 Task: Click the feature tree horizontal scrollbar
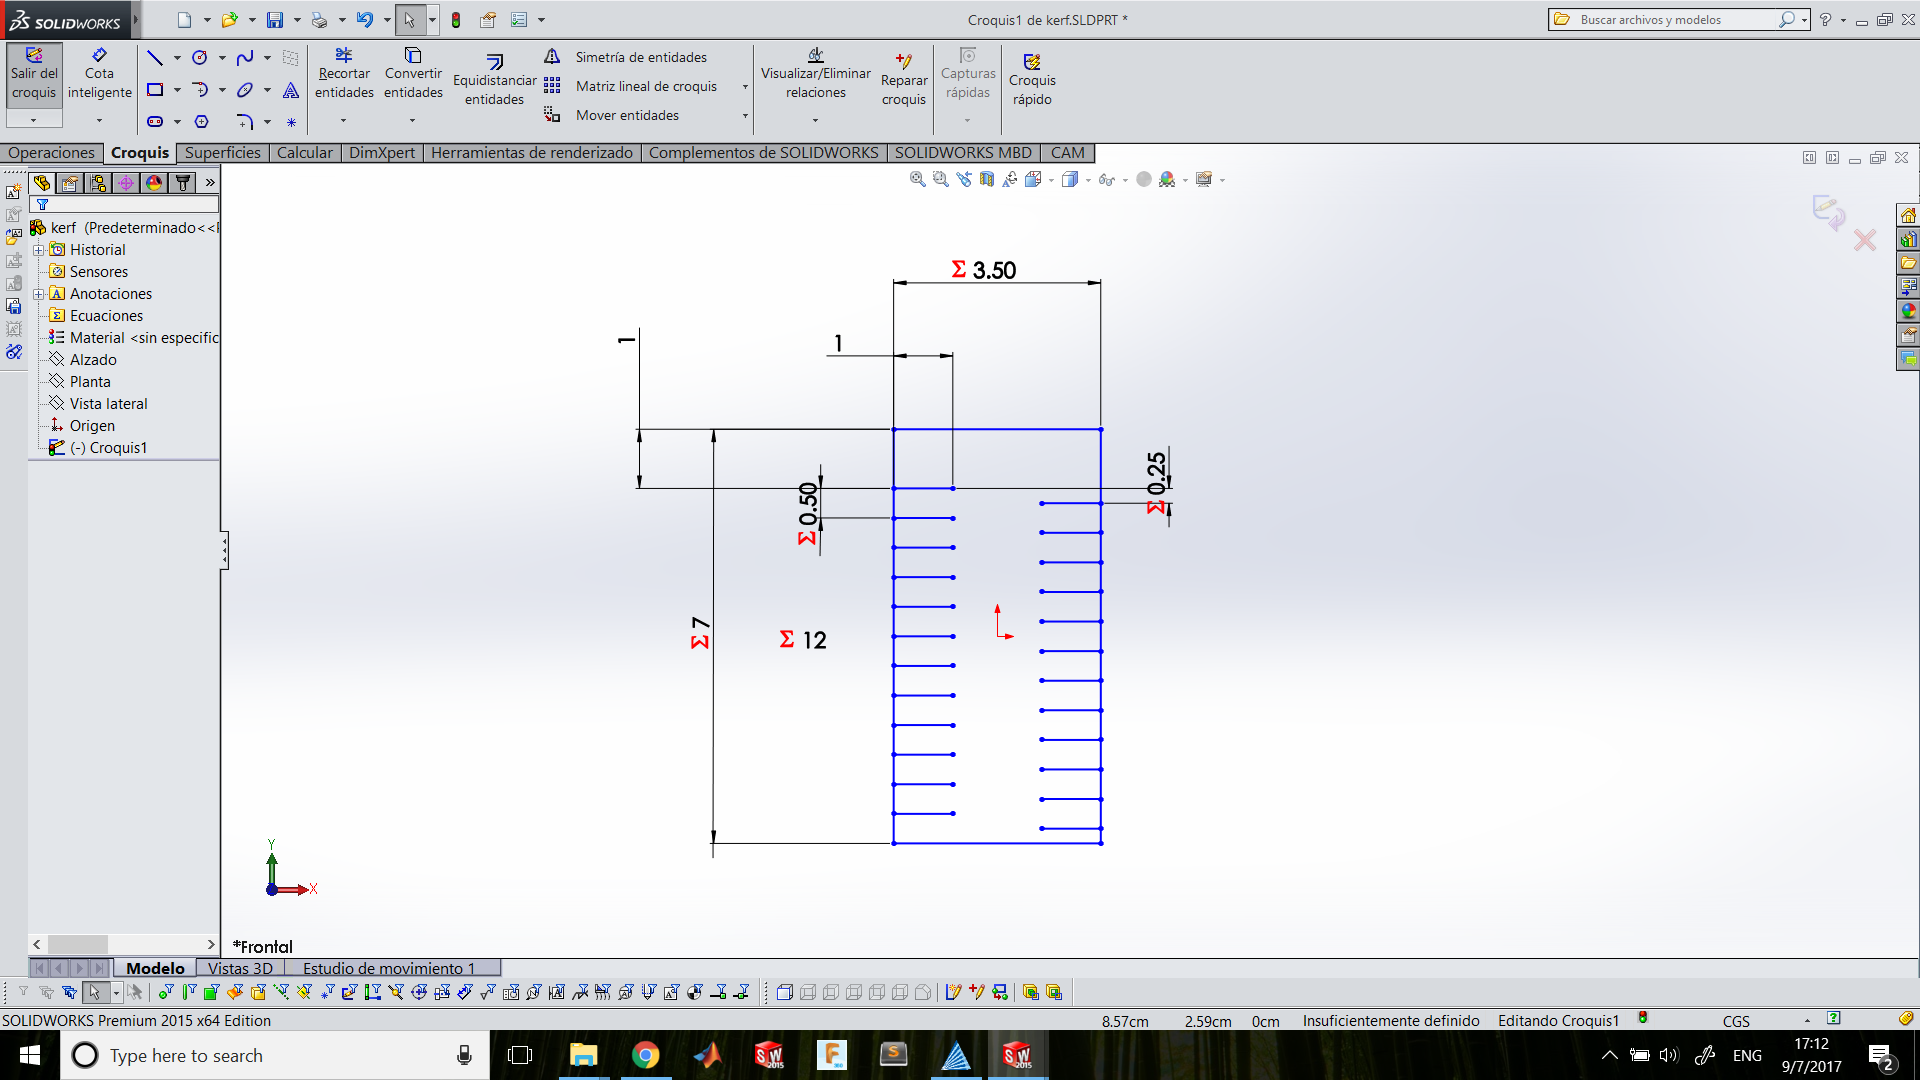pyautogui.click(x=124, y=944)
